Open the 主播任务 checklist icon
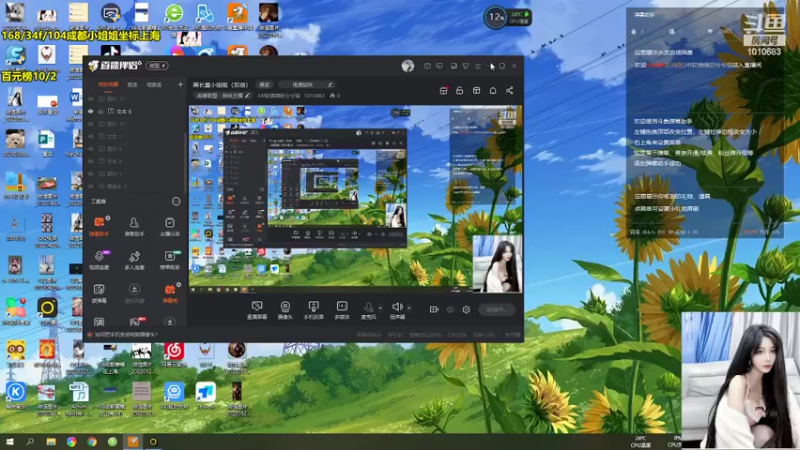Image resolution: width=800 pixels, height=450 pixels. (x=169, y=226)
